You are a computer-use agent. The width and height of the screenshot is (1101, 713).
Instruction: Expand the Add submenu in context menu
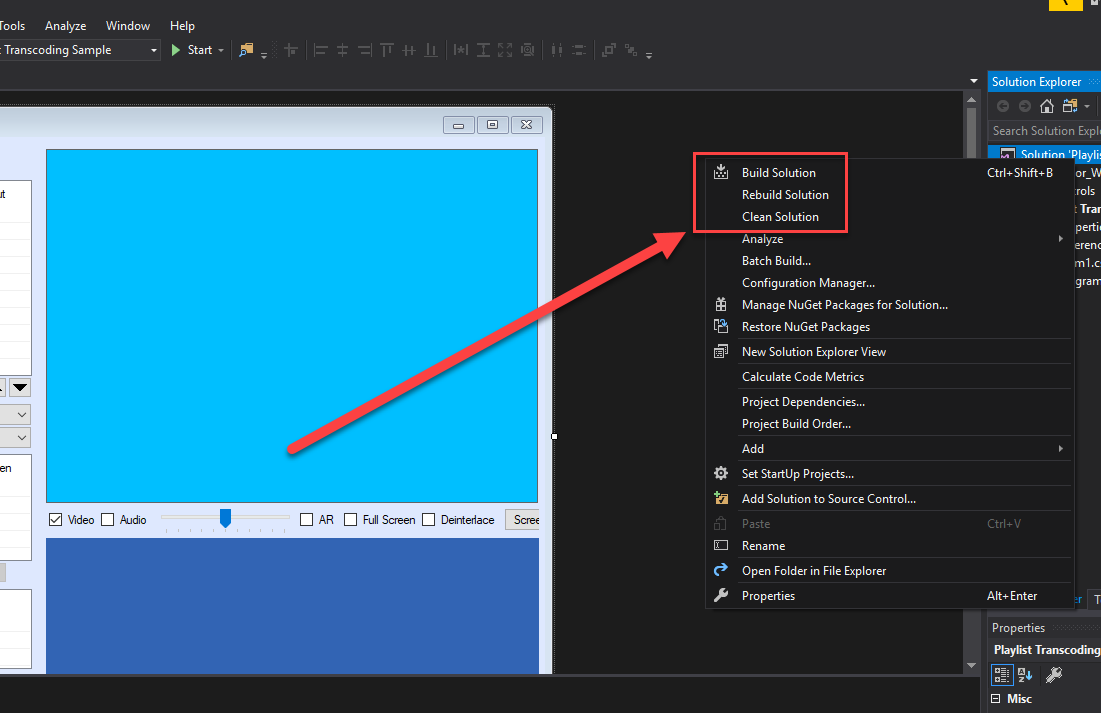click(x=1061, y=449)
